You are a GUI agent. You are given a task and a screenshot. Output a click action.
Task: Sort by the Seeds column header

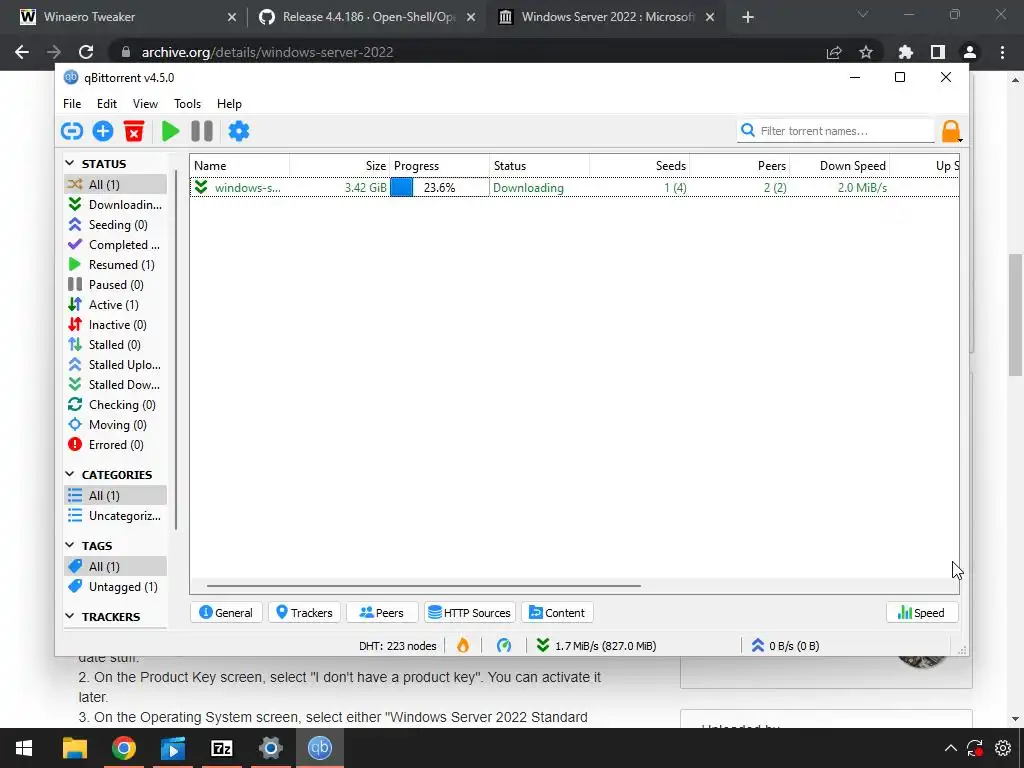point(639,166)
